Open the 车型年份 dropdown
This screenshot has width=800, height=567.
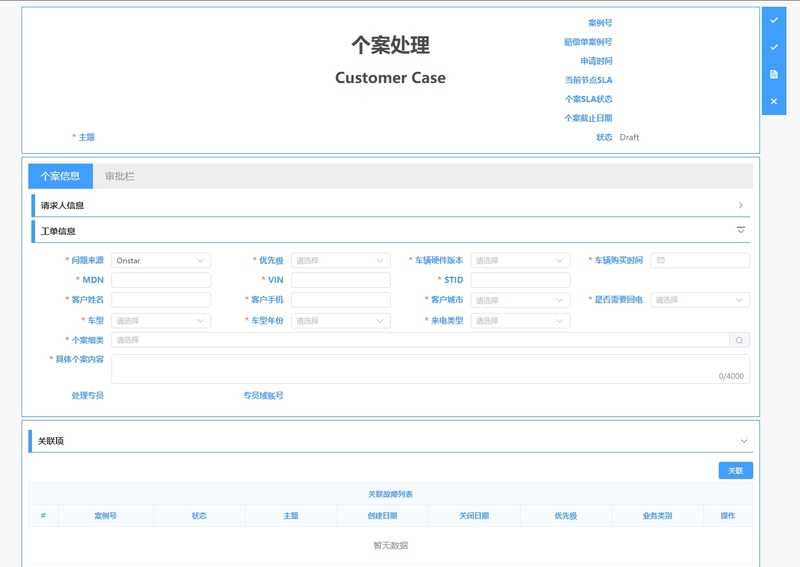(340, 321)
